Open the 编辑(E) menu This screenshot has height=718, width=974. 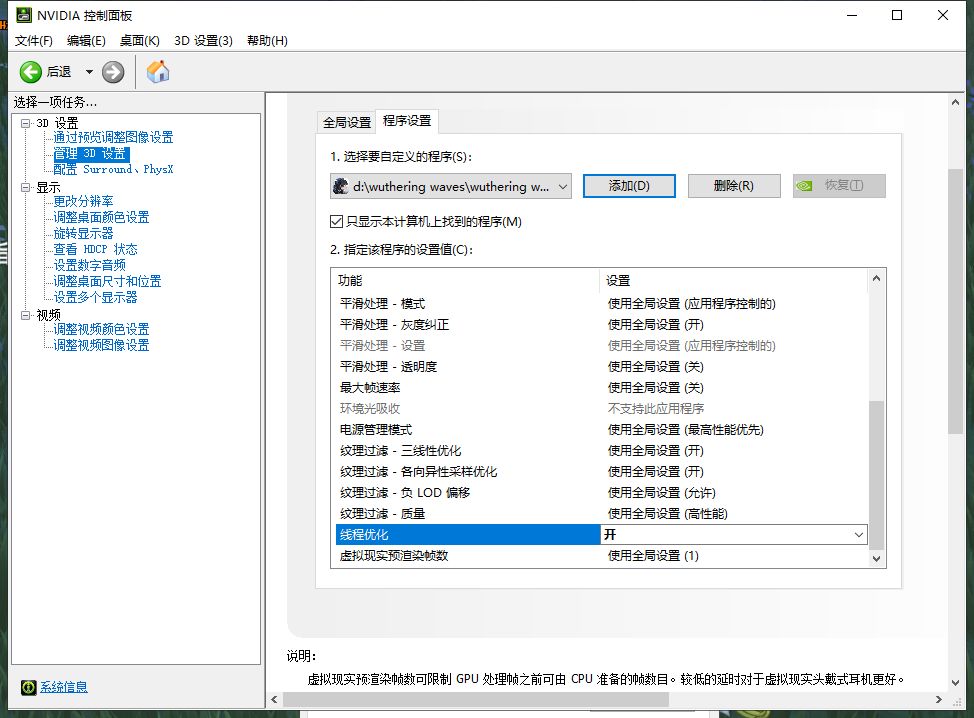tap(86, 40)
